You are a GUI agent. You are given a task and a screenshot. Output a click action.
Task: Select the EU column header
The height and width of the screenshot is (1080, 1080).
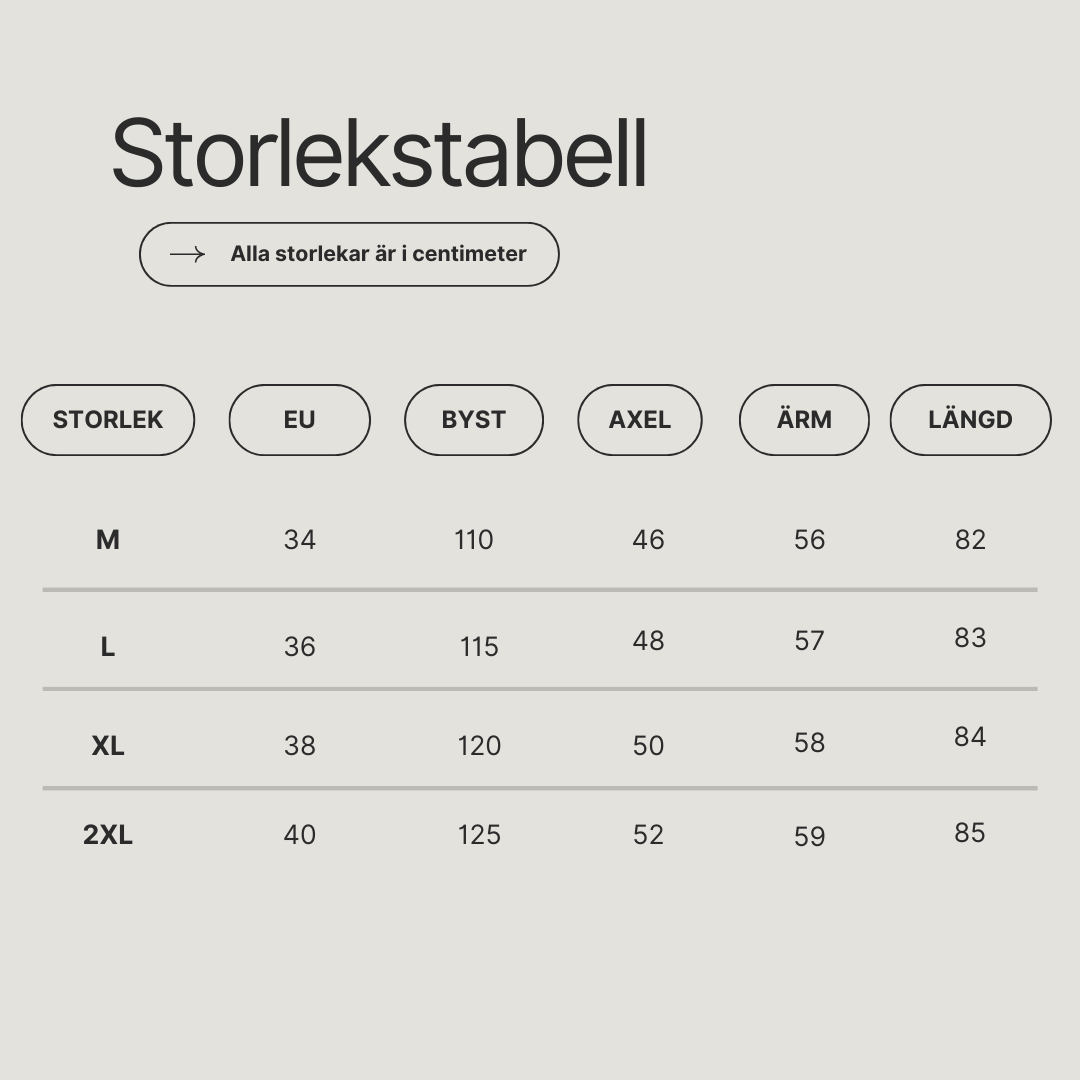[x=300, y=420]
